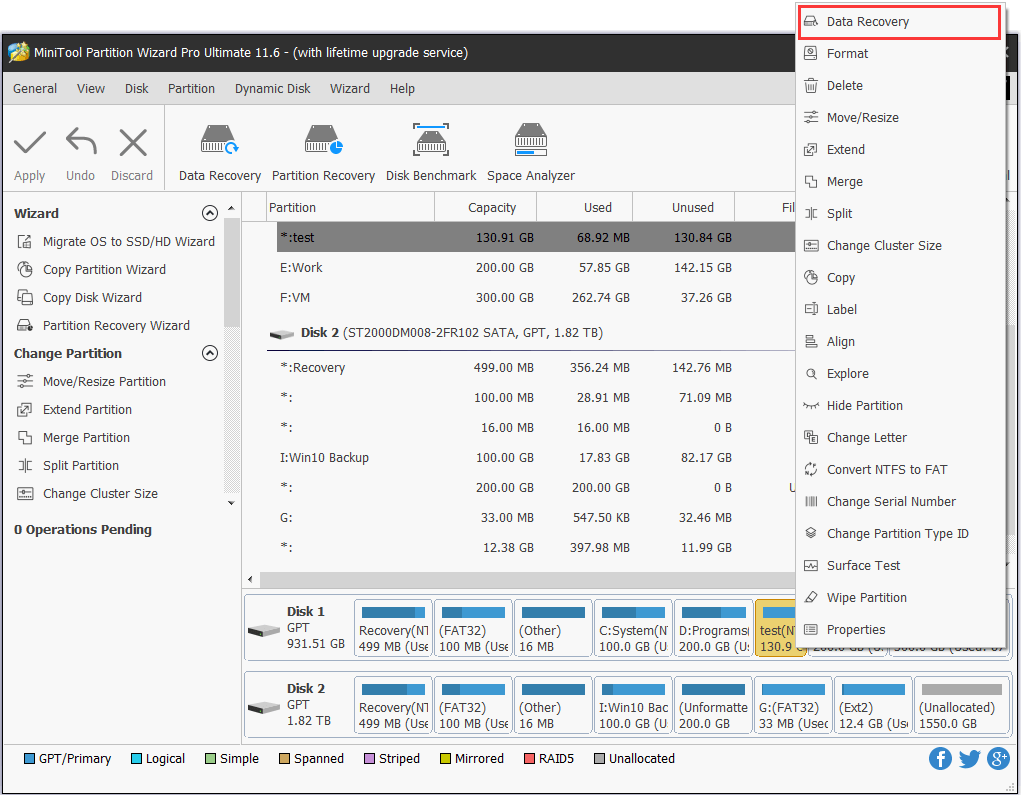
Task: Choose Split Partition in sidebar
Action: click(x=68, y=466)
